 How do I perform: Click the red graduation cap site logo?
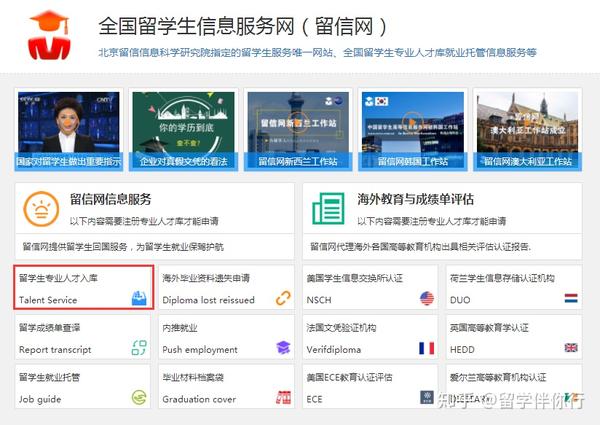pos(50,35)
